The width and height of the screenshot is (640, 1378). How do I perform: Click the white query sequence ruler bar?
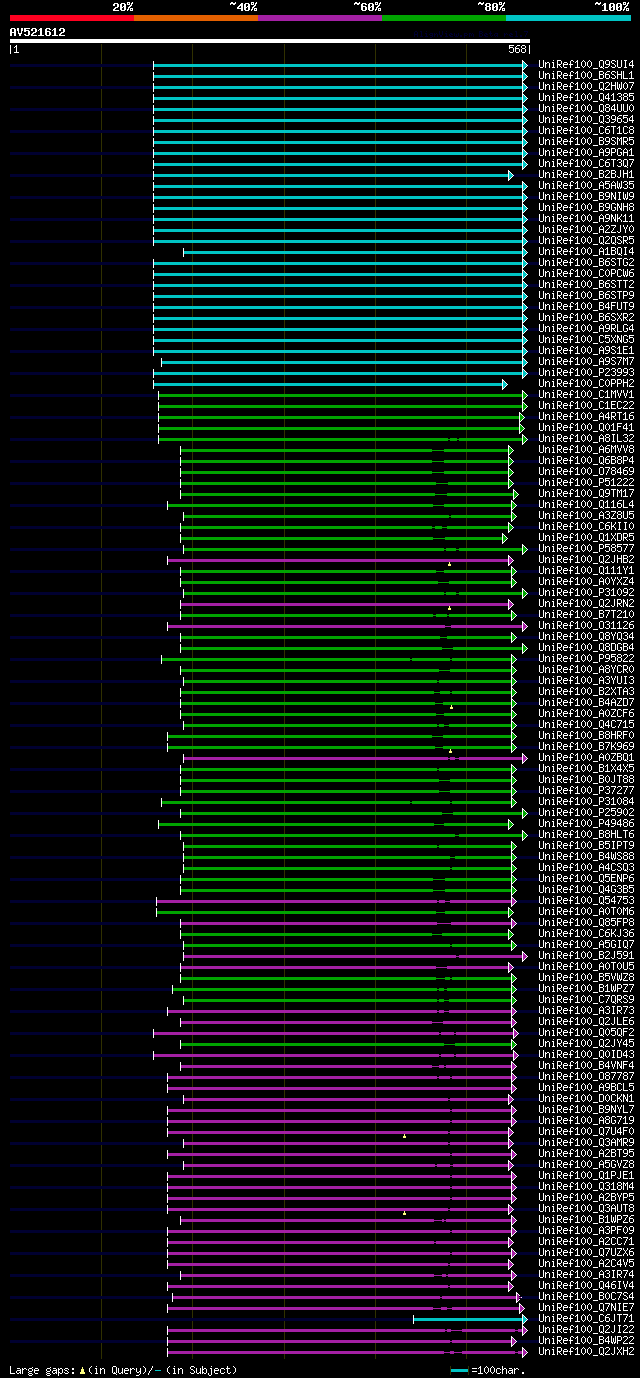[x=269, y=41]
